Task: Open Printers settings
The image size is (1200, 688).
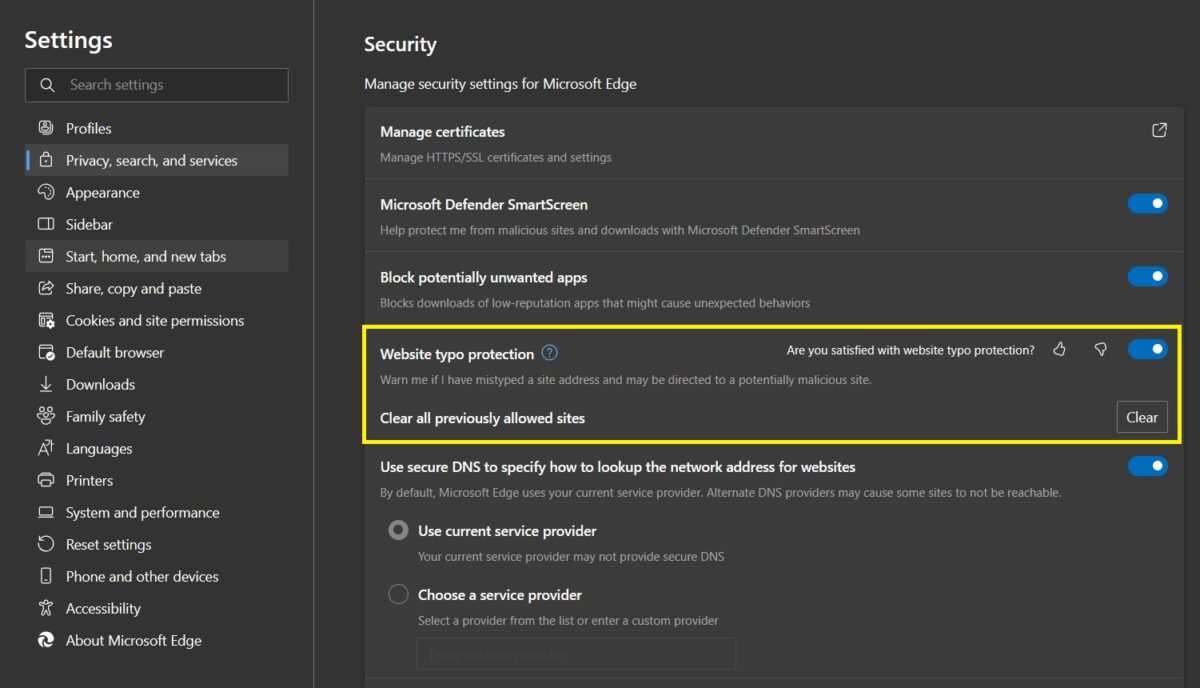Action: tap(156, 480)
